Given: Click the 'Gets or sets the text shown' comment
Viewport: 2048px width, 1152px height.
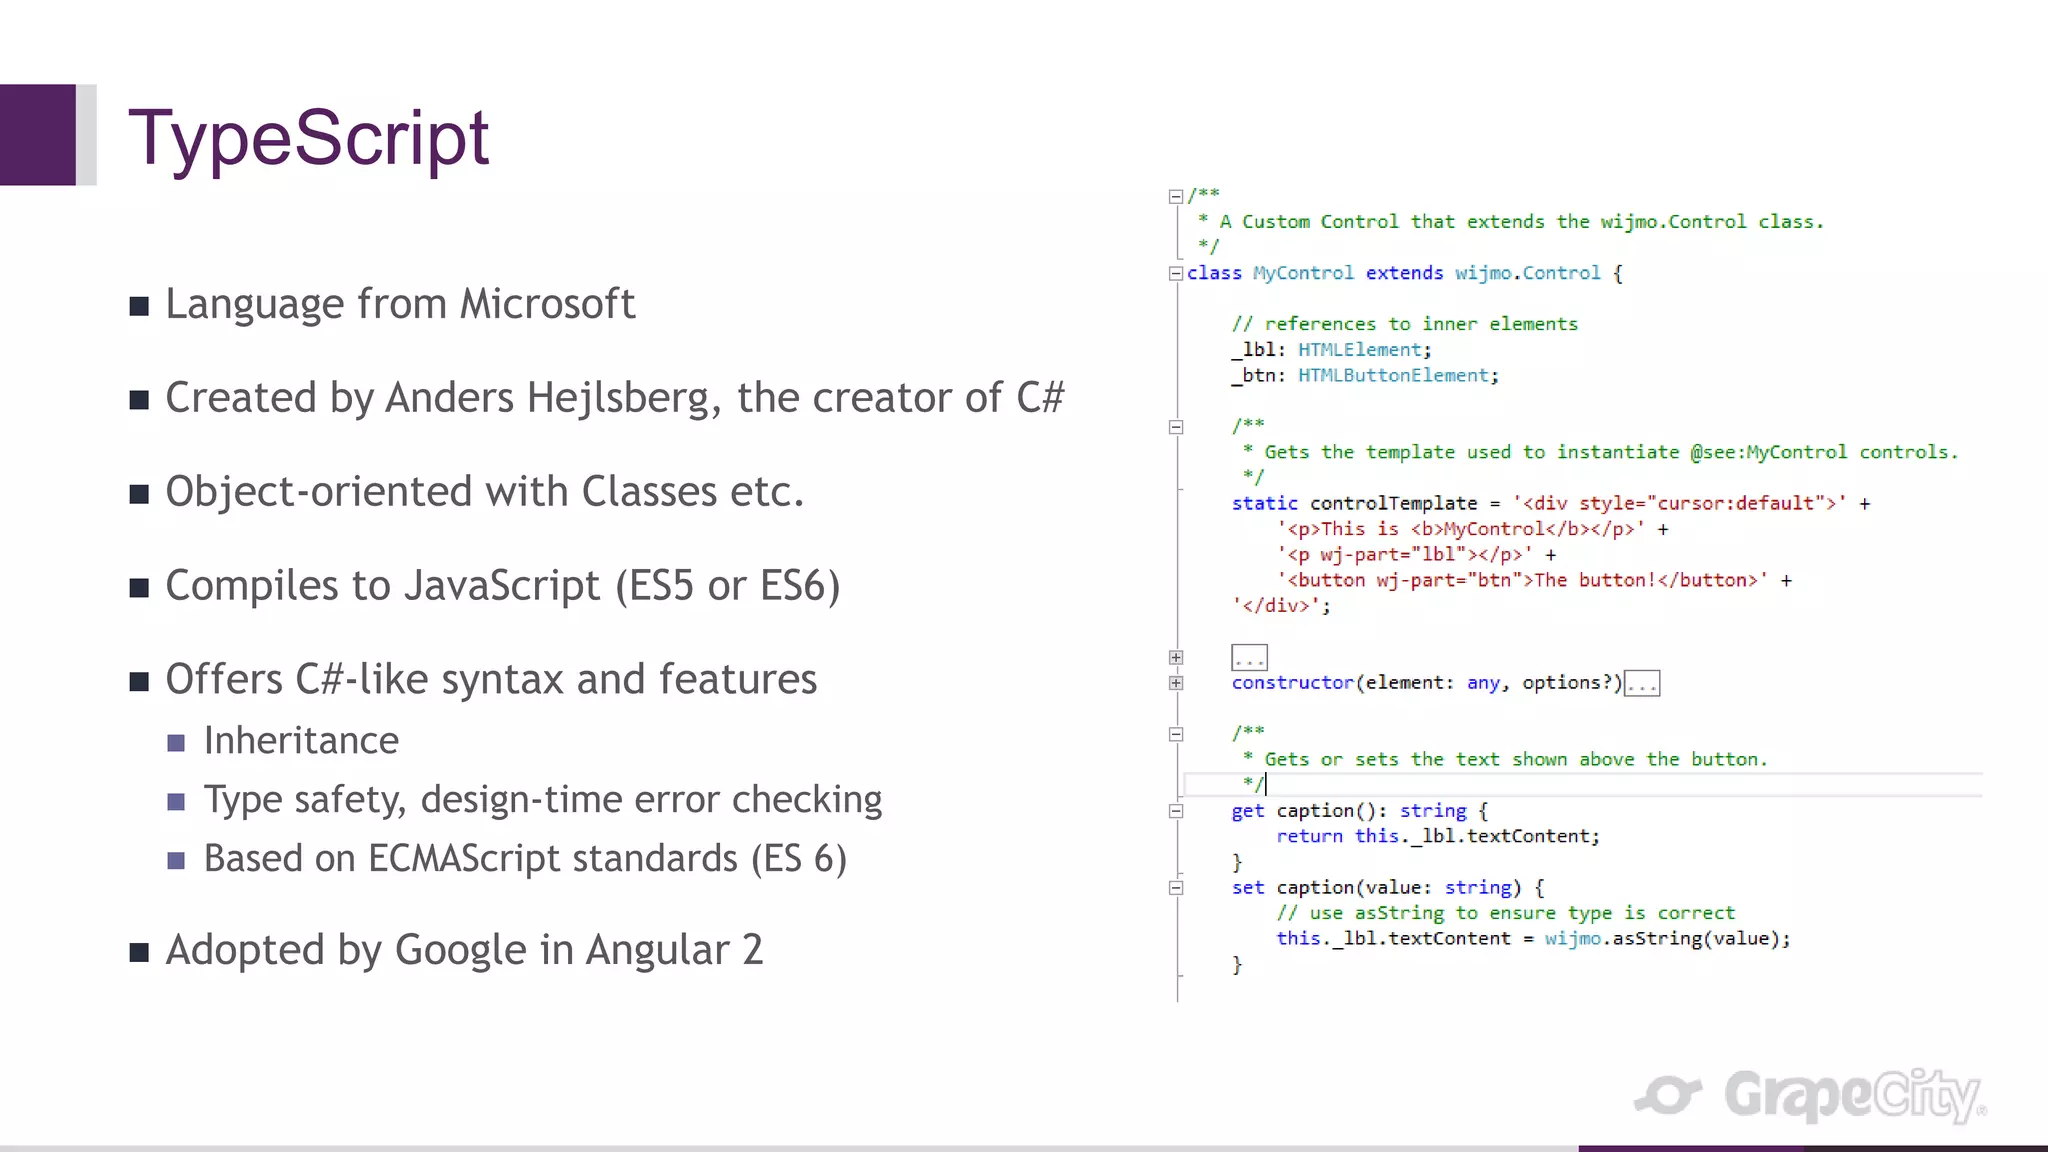Looking at the screenshot, I should point(1505,759).
